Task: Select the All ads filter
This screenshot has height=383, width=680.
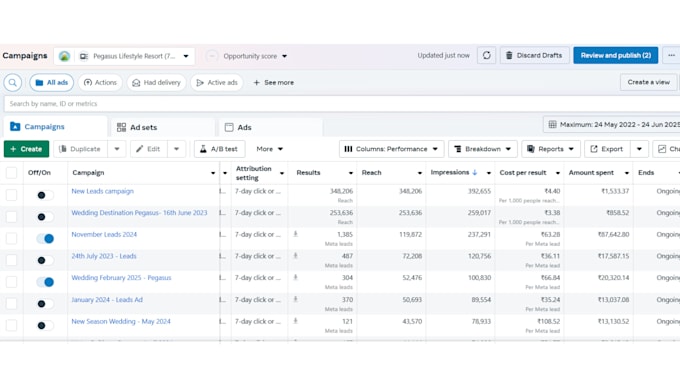Action: pos(52,82)
